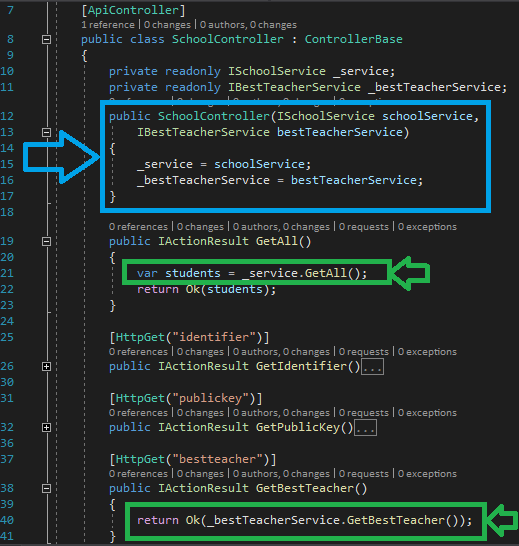Click the ellipsis box after GetPublicKey()
The width and height of the screenshot is (519, 546).
(x=365, y=428)
